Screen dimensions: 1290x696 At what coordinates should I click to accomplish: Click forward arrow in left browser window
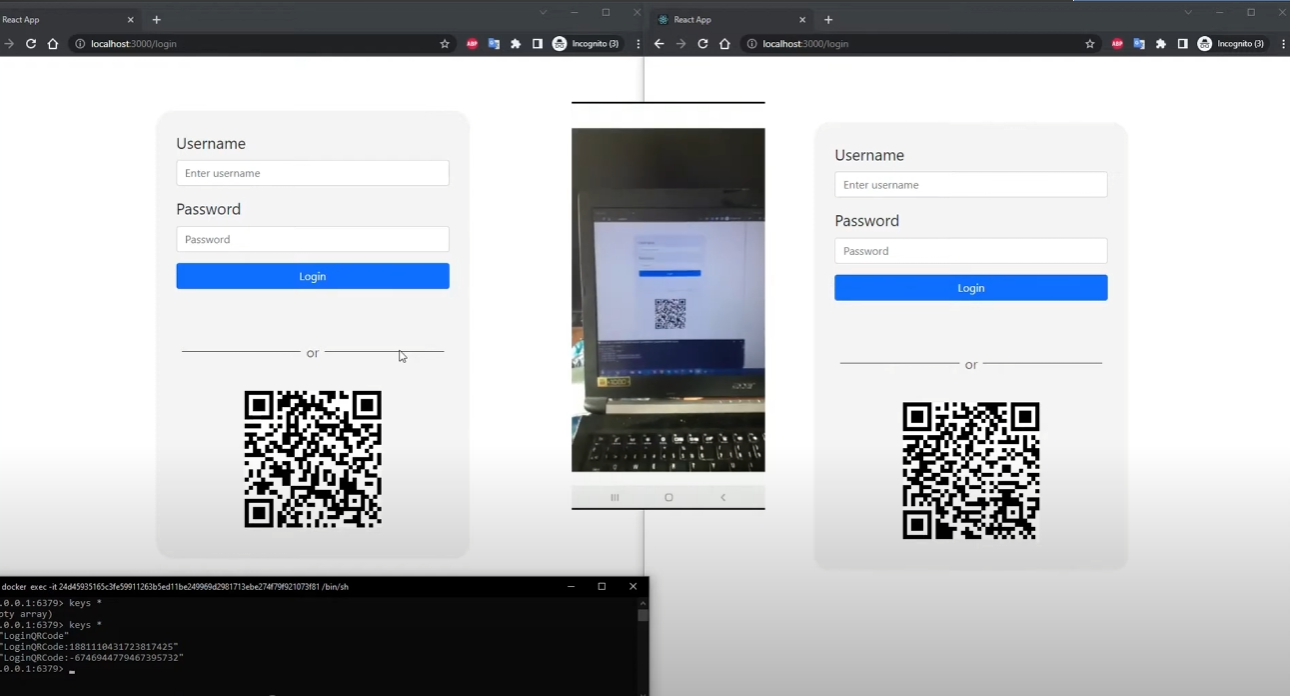click(9, 44)
